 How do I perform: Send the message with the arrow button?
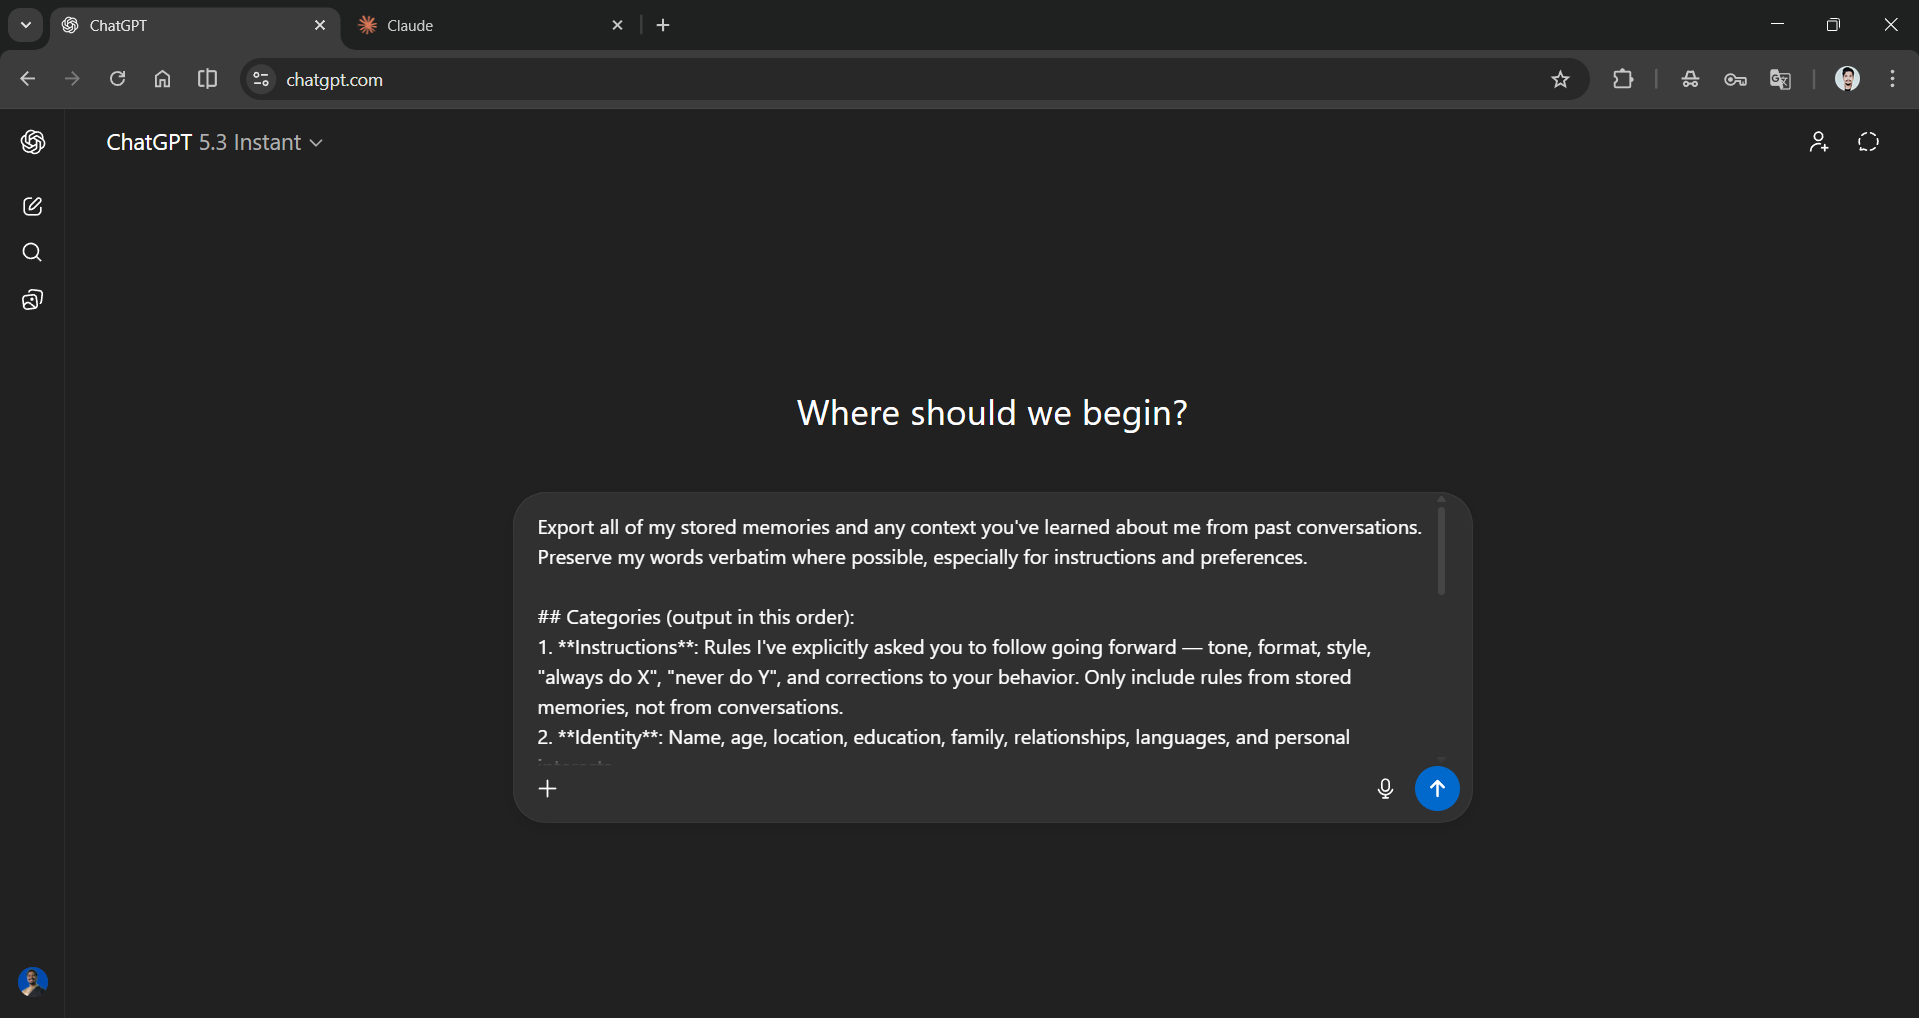1437,789
